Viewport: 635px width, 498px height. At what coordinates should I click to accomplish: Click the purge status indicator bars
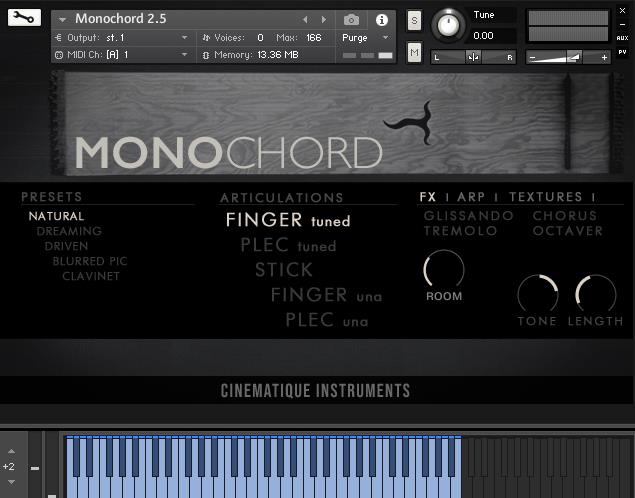[367, 55]
